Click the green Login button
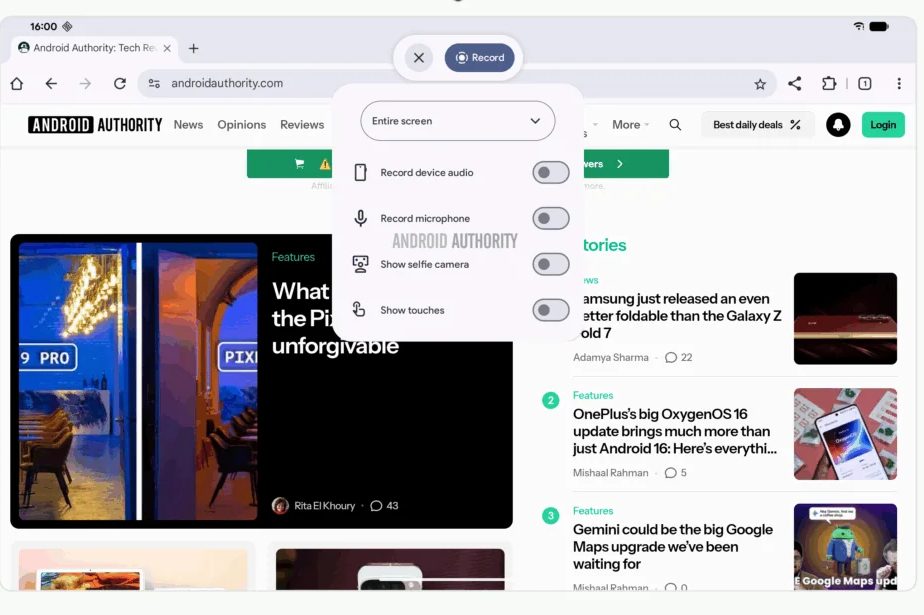The height and width of the screenshot is (615, 924). 882,125
